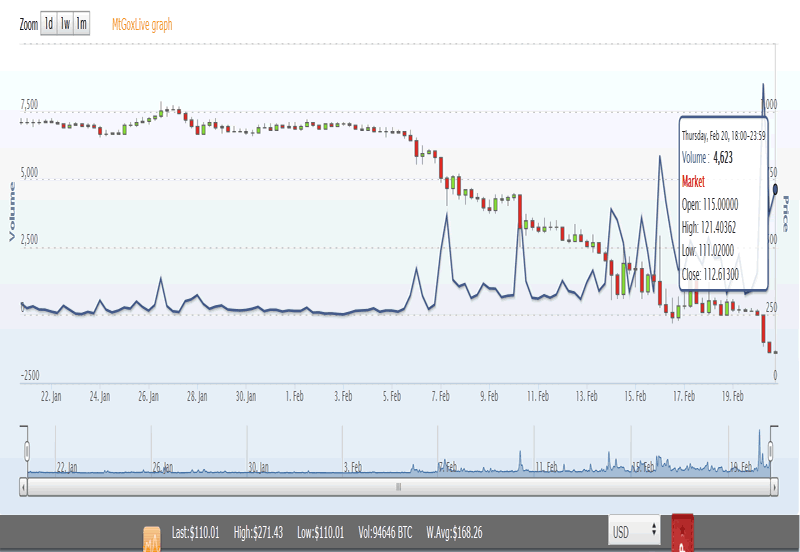This screenshot has width=800, height=552.
Task: Click the 5,000 volume axis label
Action: pyautogui.click(x=29, y=172)
